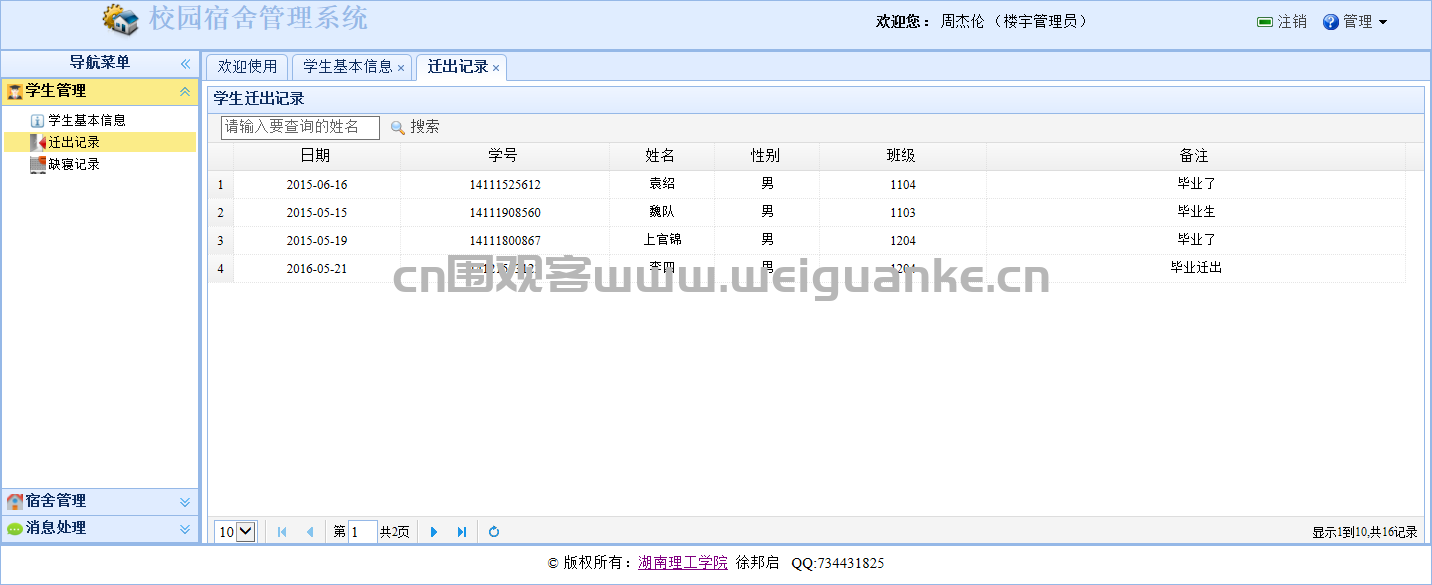Open the 湖南理工学院 footer link
This screenshot has width=1432, height=585.
click(683, 563)
